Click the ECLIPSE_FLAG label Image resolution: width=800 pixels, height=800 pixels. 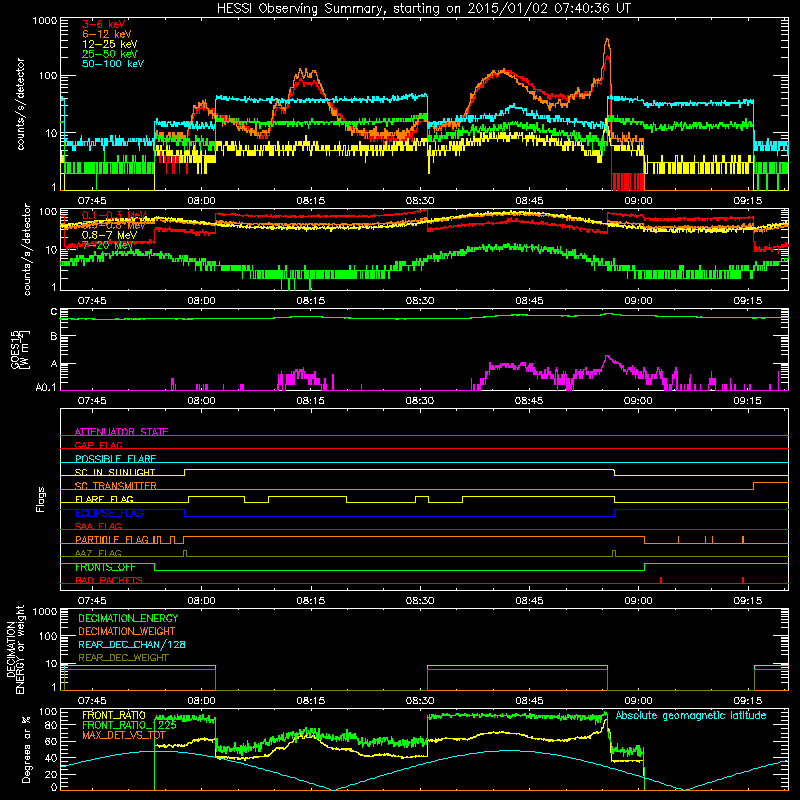pos(109,513)
